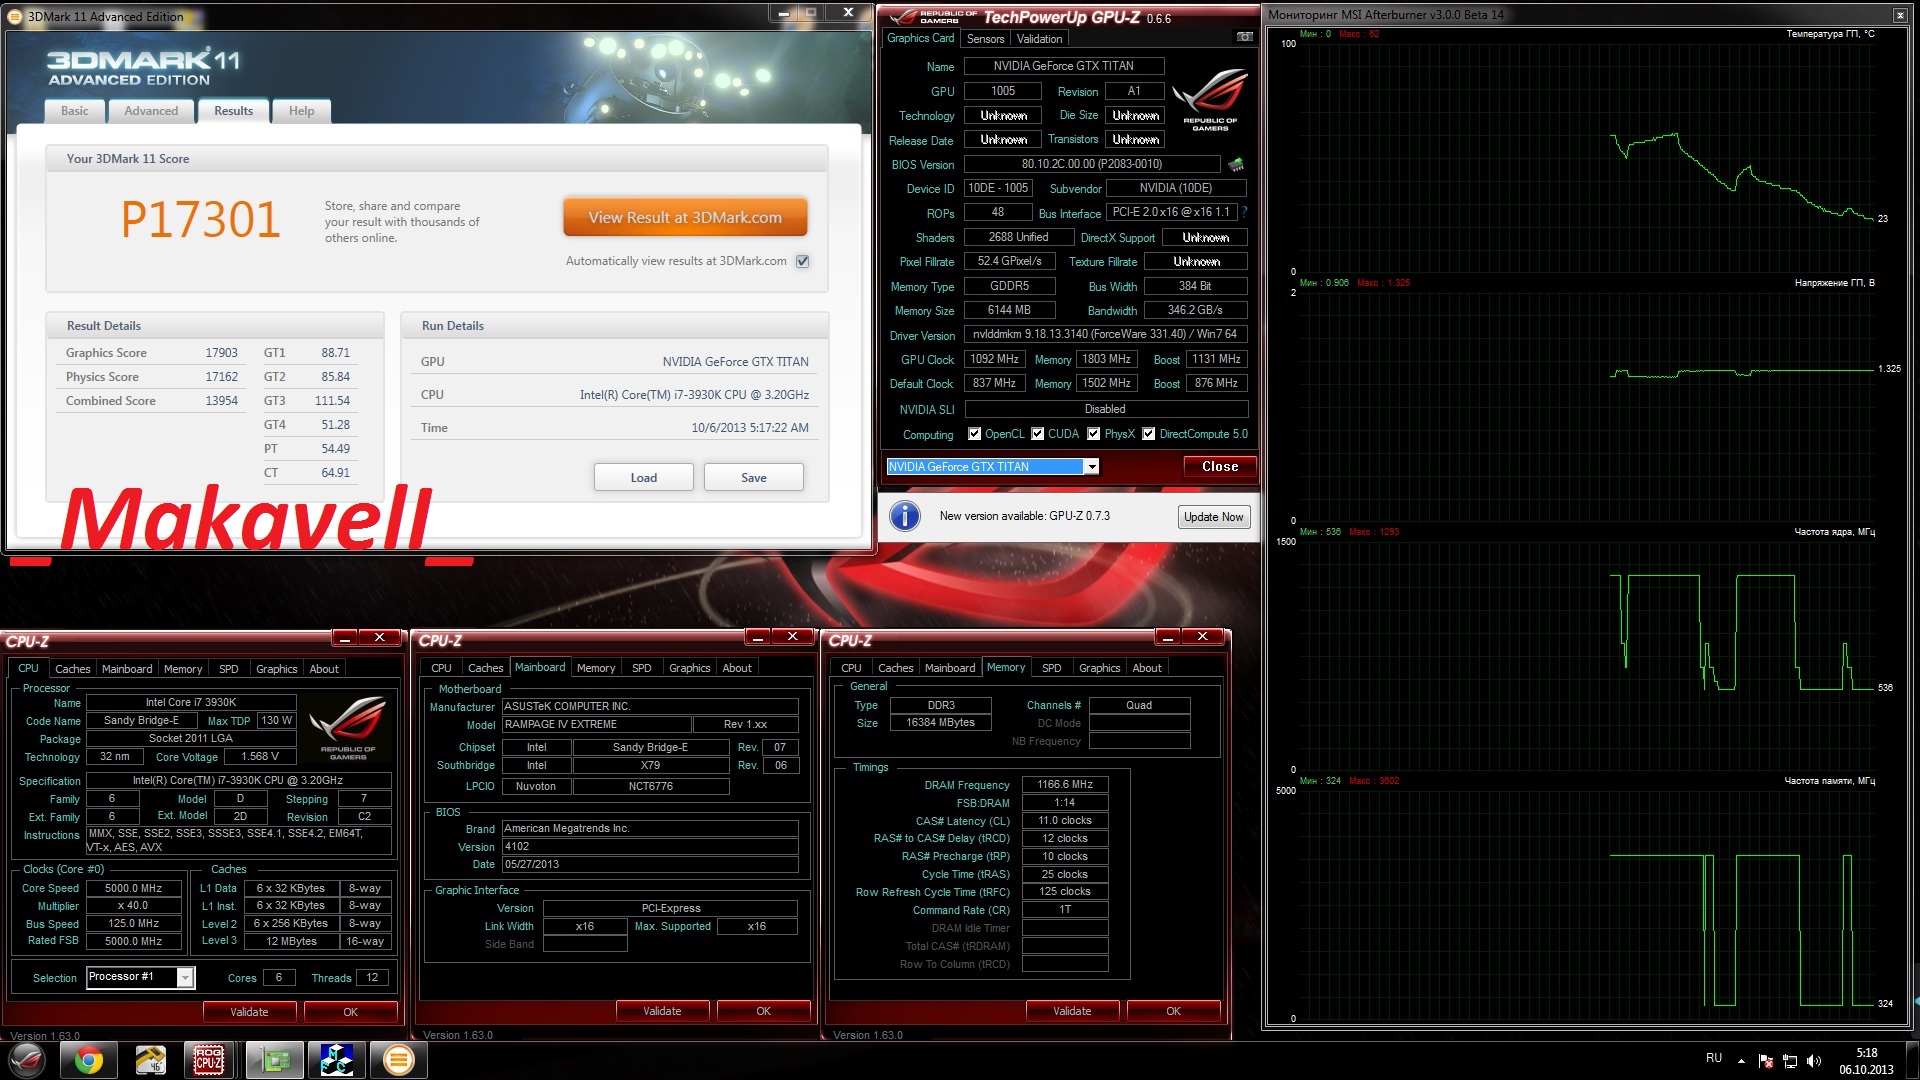Screen dimensions: 1920x1080
Task: Click the Physics Score 17162 row
Action: point(152,377)
